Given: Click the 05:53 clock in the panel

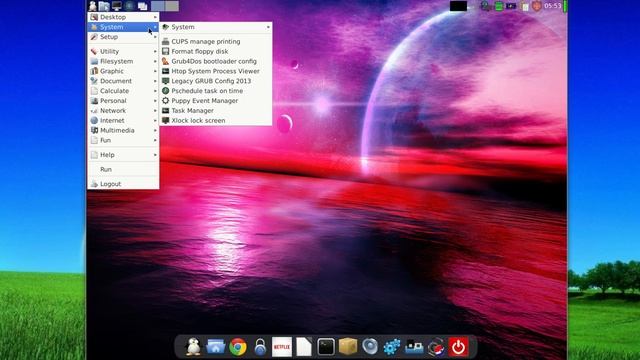Looking at the screenshot, I should [x=553, y=6].
